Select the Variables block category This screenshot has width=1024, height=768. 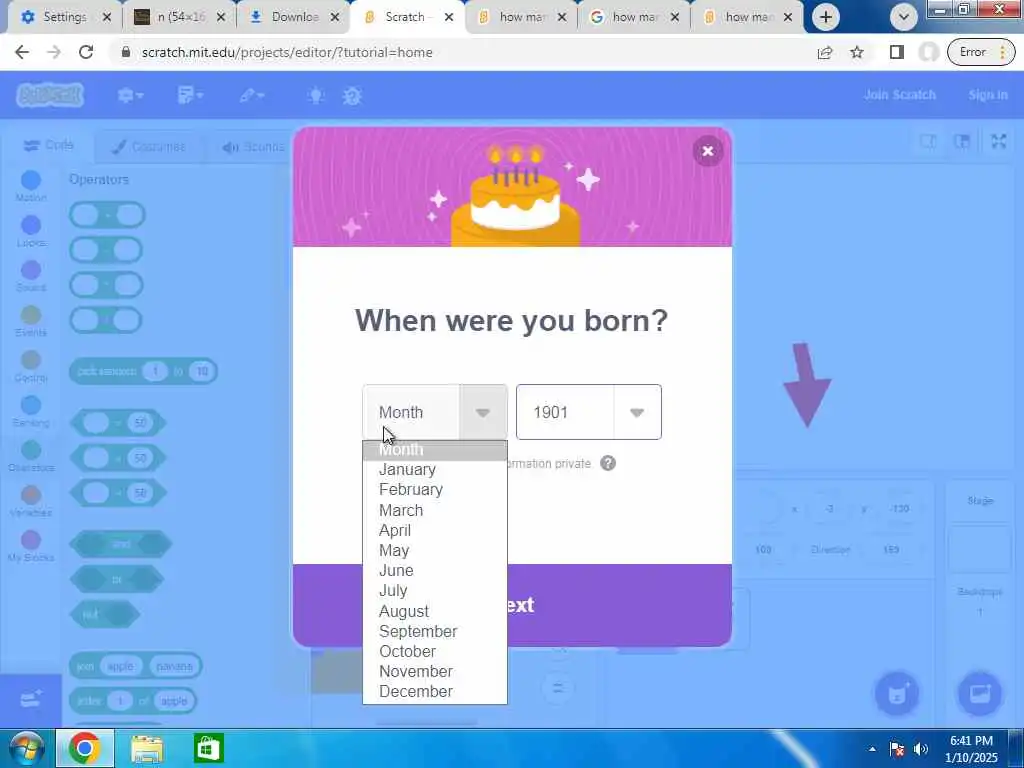(x=31, y=501)
